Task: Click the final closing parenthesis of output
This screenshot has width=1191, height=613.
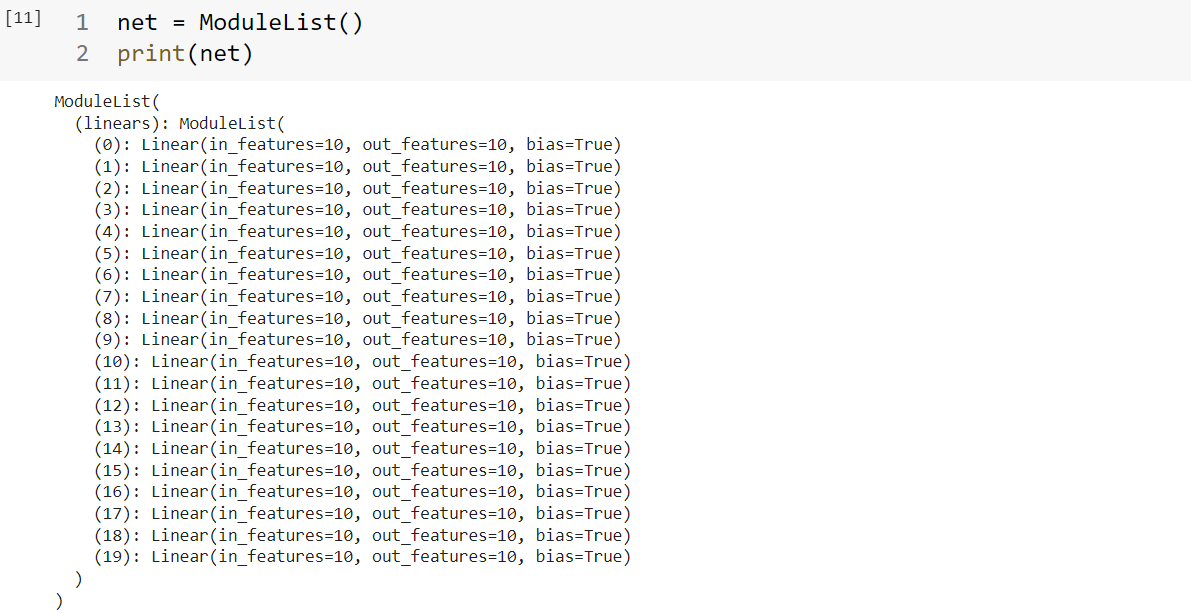Action: point(59,601)
